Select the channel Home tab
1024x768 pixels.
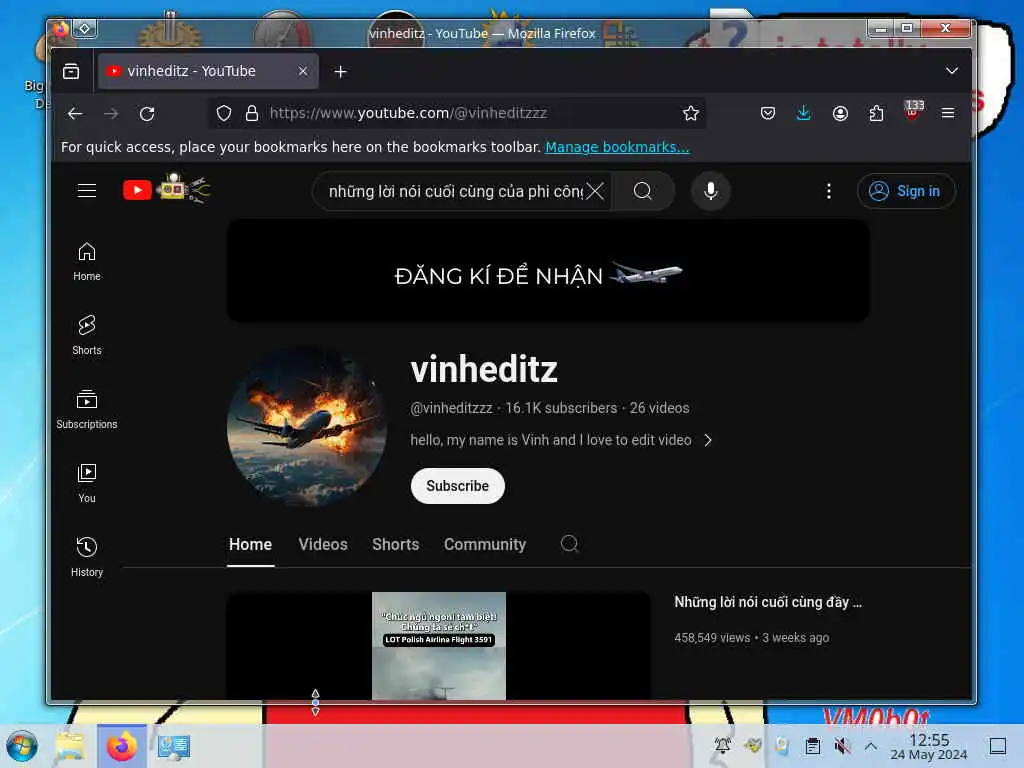pos(250,545)
